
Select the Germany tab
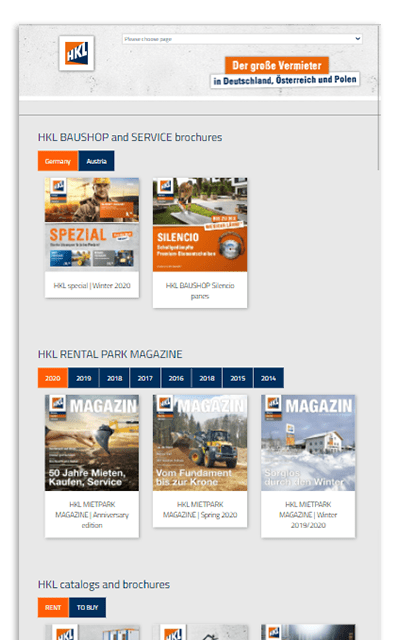tap(58, 161)
